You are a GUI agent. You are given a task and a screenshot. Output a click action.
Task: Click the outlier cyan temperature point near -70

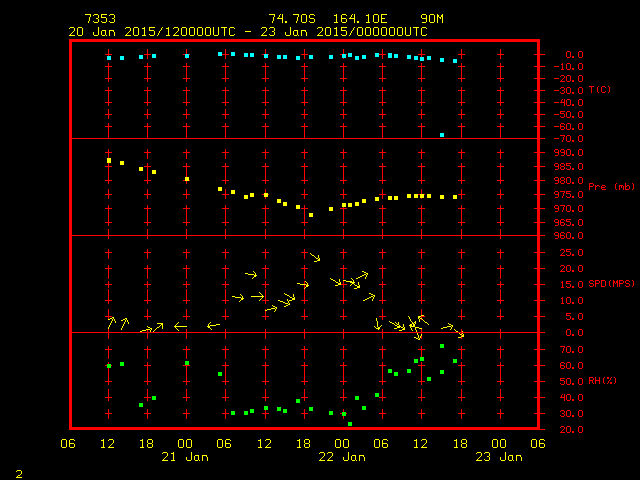click(x=442, y=135)
